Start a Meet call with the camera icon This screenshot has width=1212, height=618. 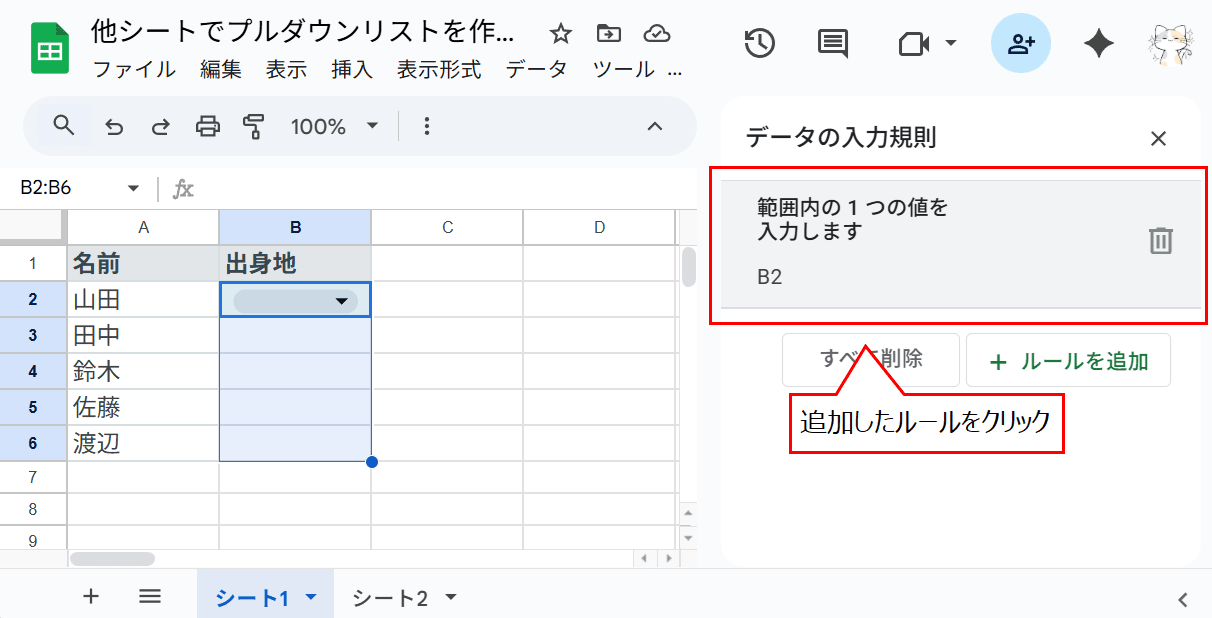(915, 44)
